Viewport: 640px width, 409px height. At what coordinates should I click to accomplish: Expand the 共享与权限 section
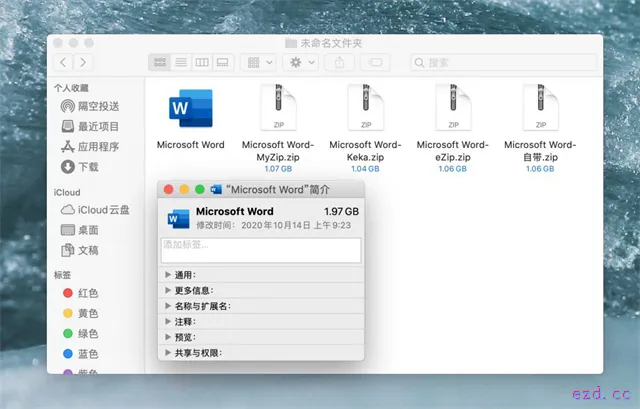click(168, 353)
